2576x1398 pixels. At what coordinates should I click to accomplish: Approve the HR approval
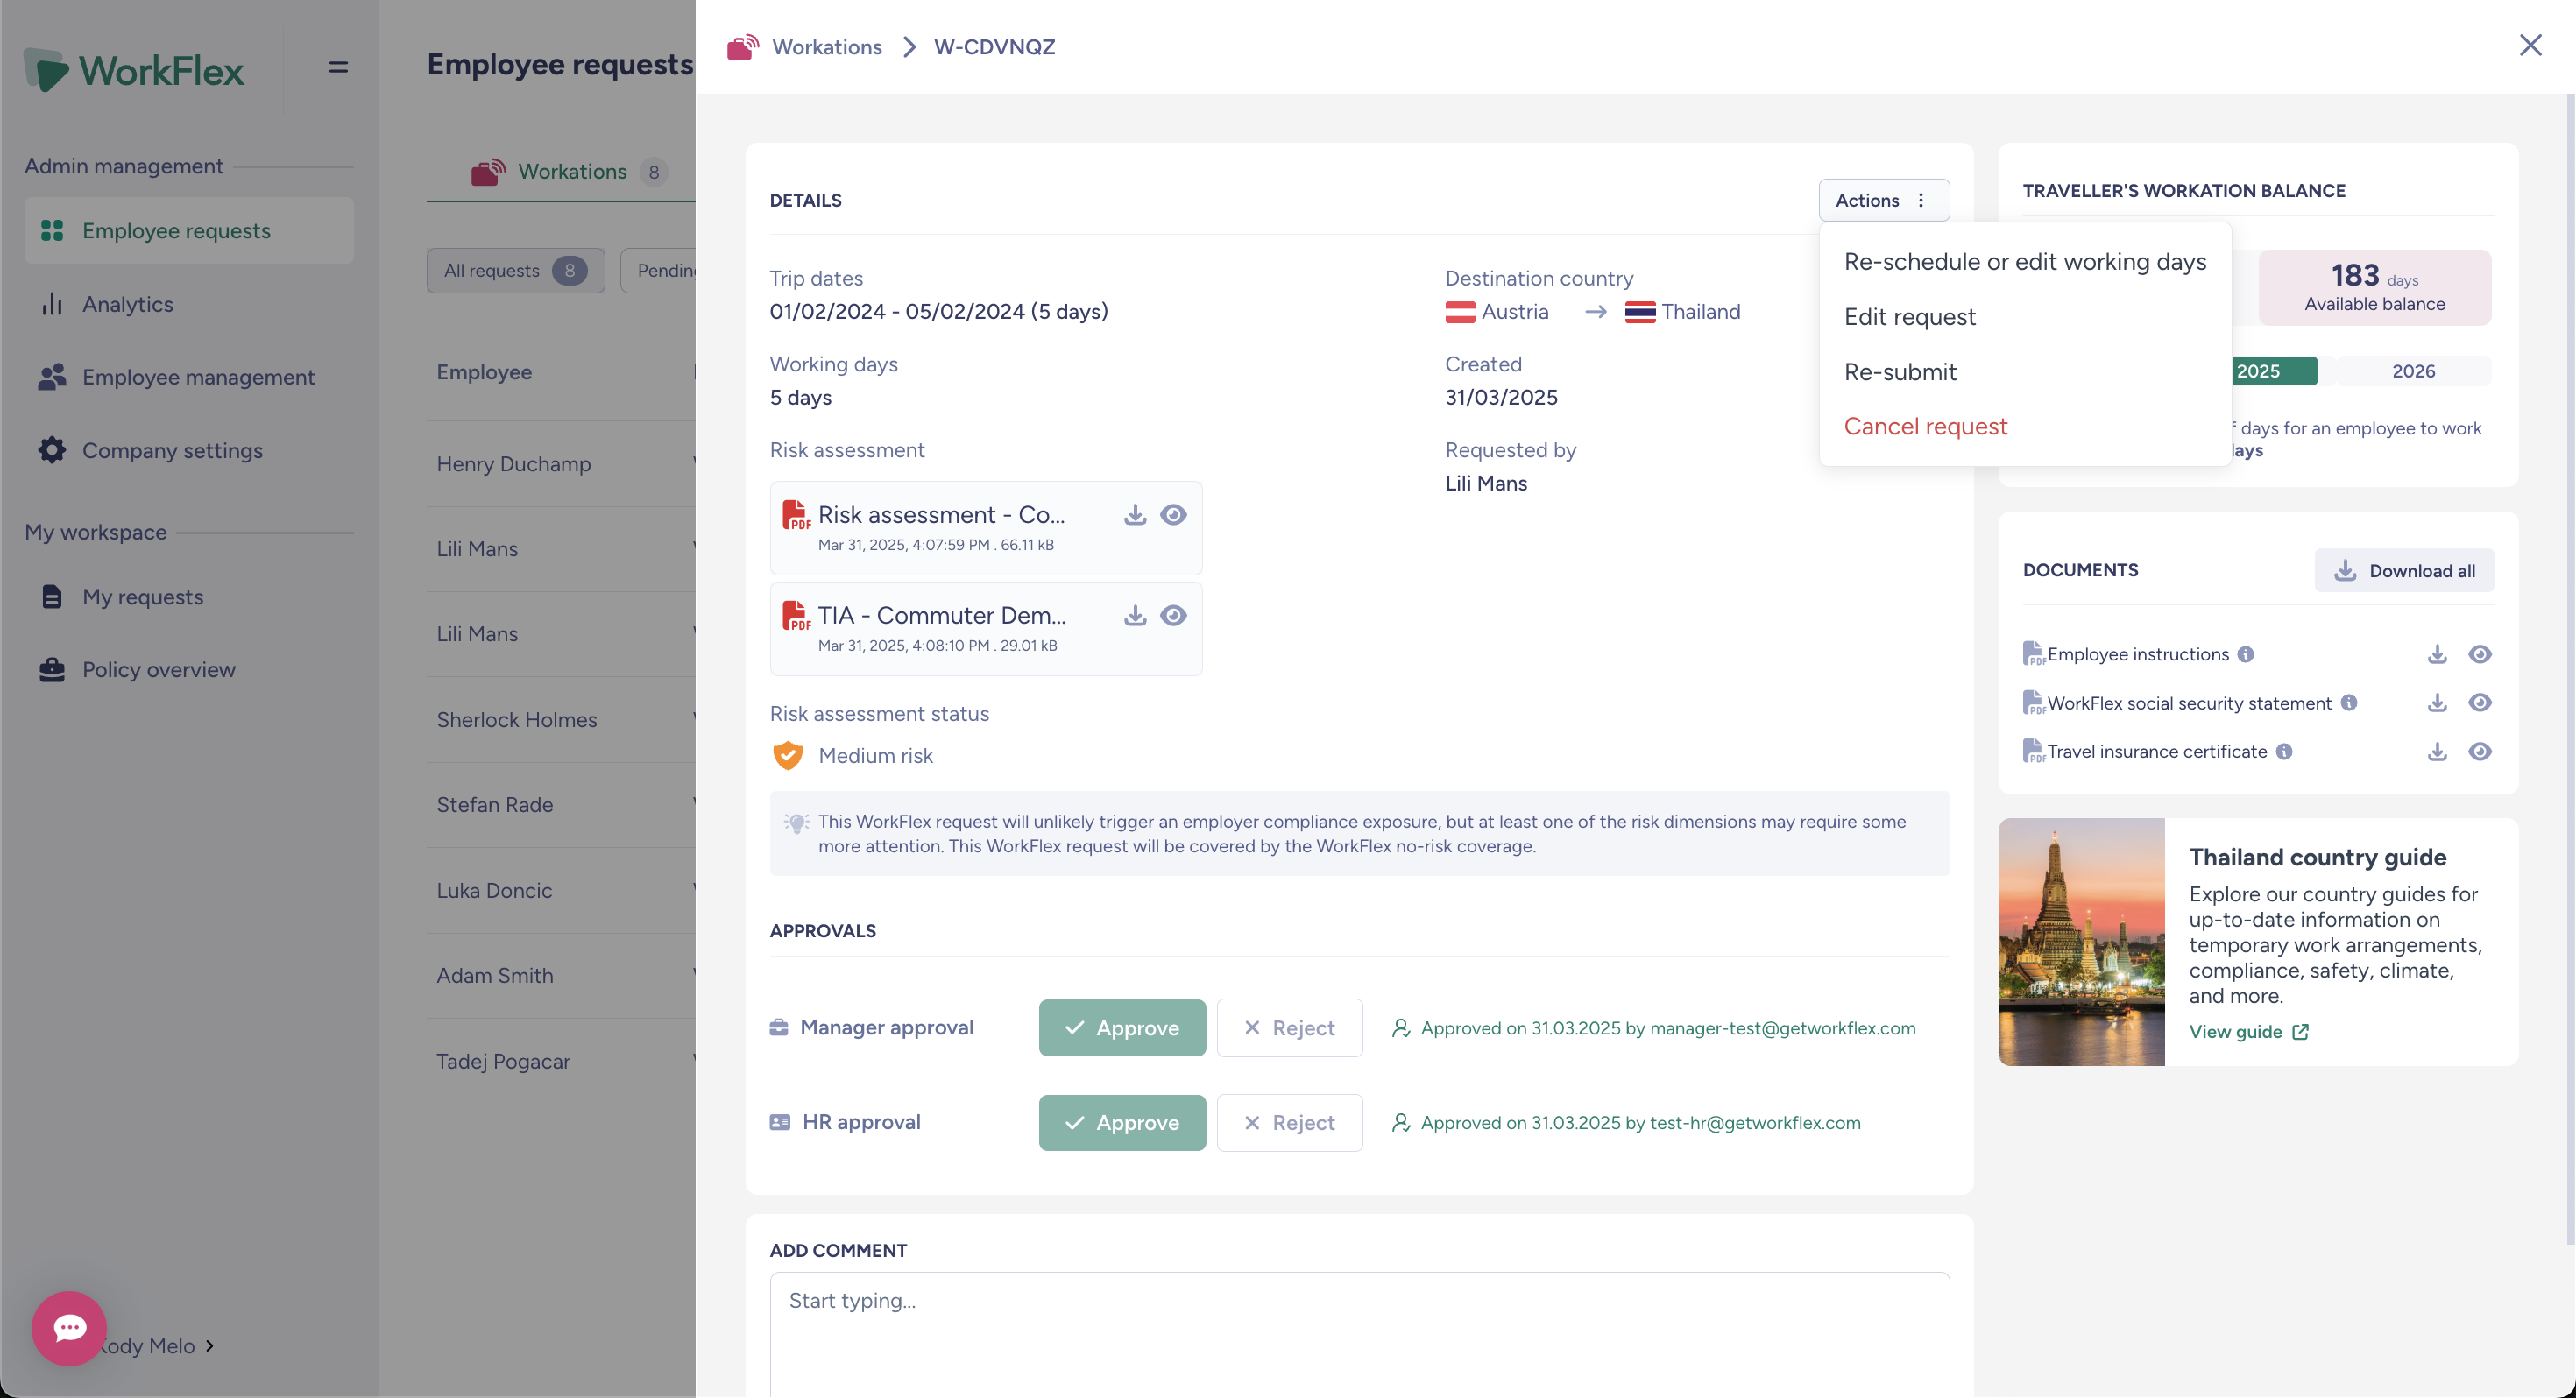pyautogui.click(x=1121, y=1122)
